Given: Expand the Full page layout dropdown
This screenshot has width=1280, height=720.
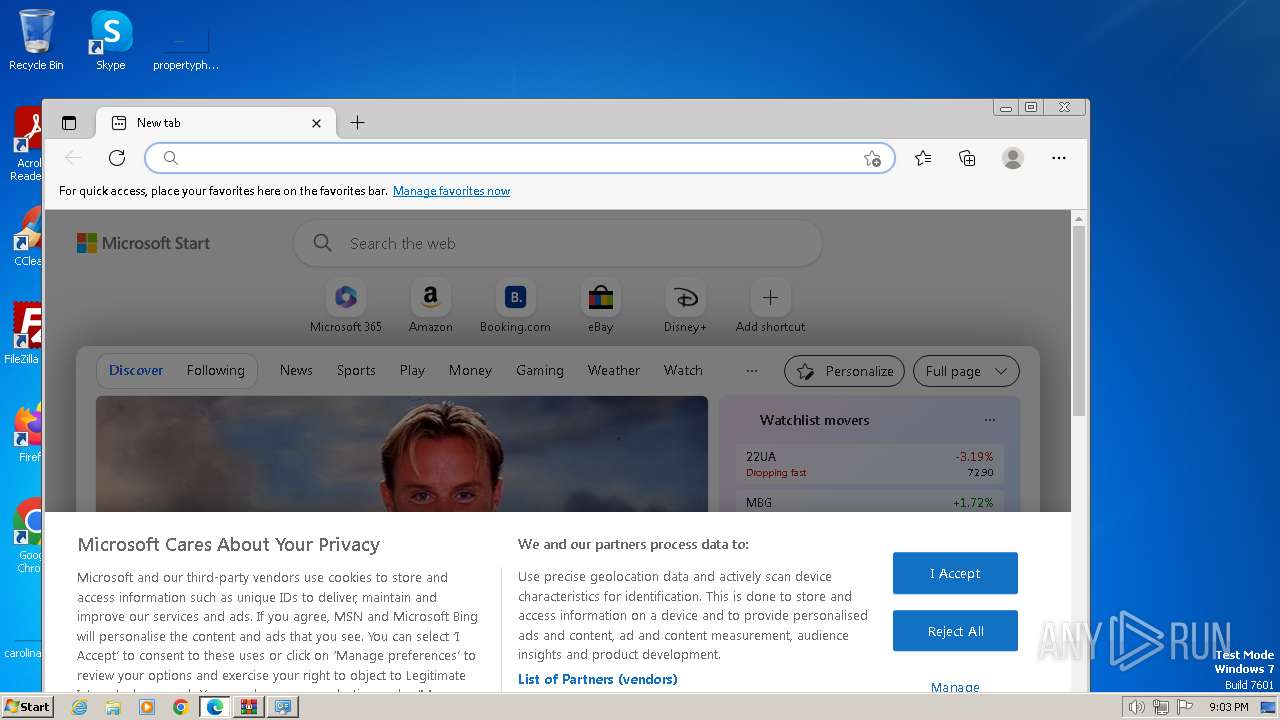Looking at the screenshot, I should click(966, 371).
